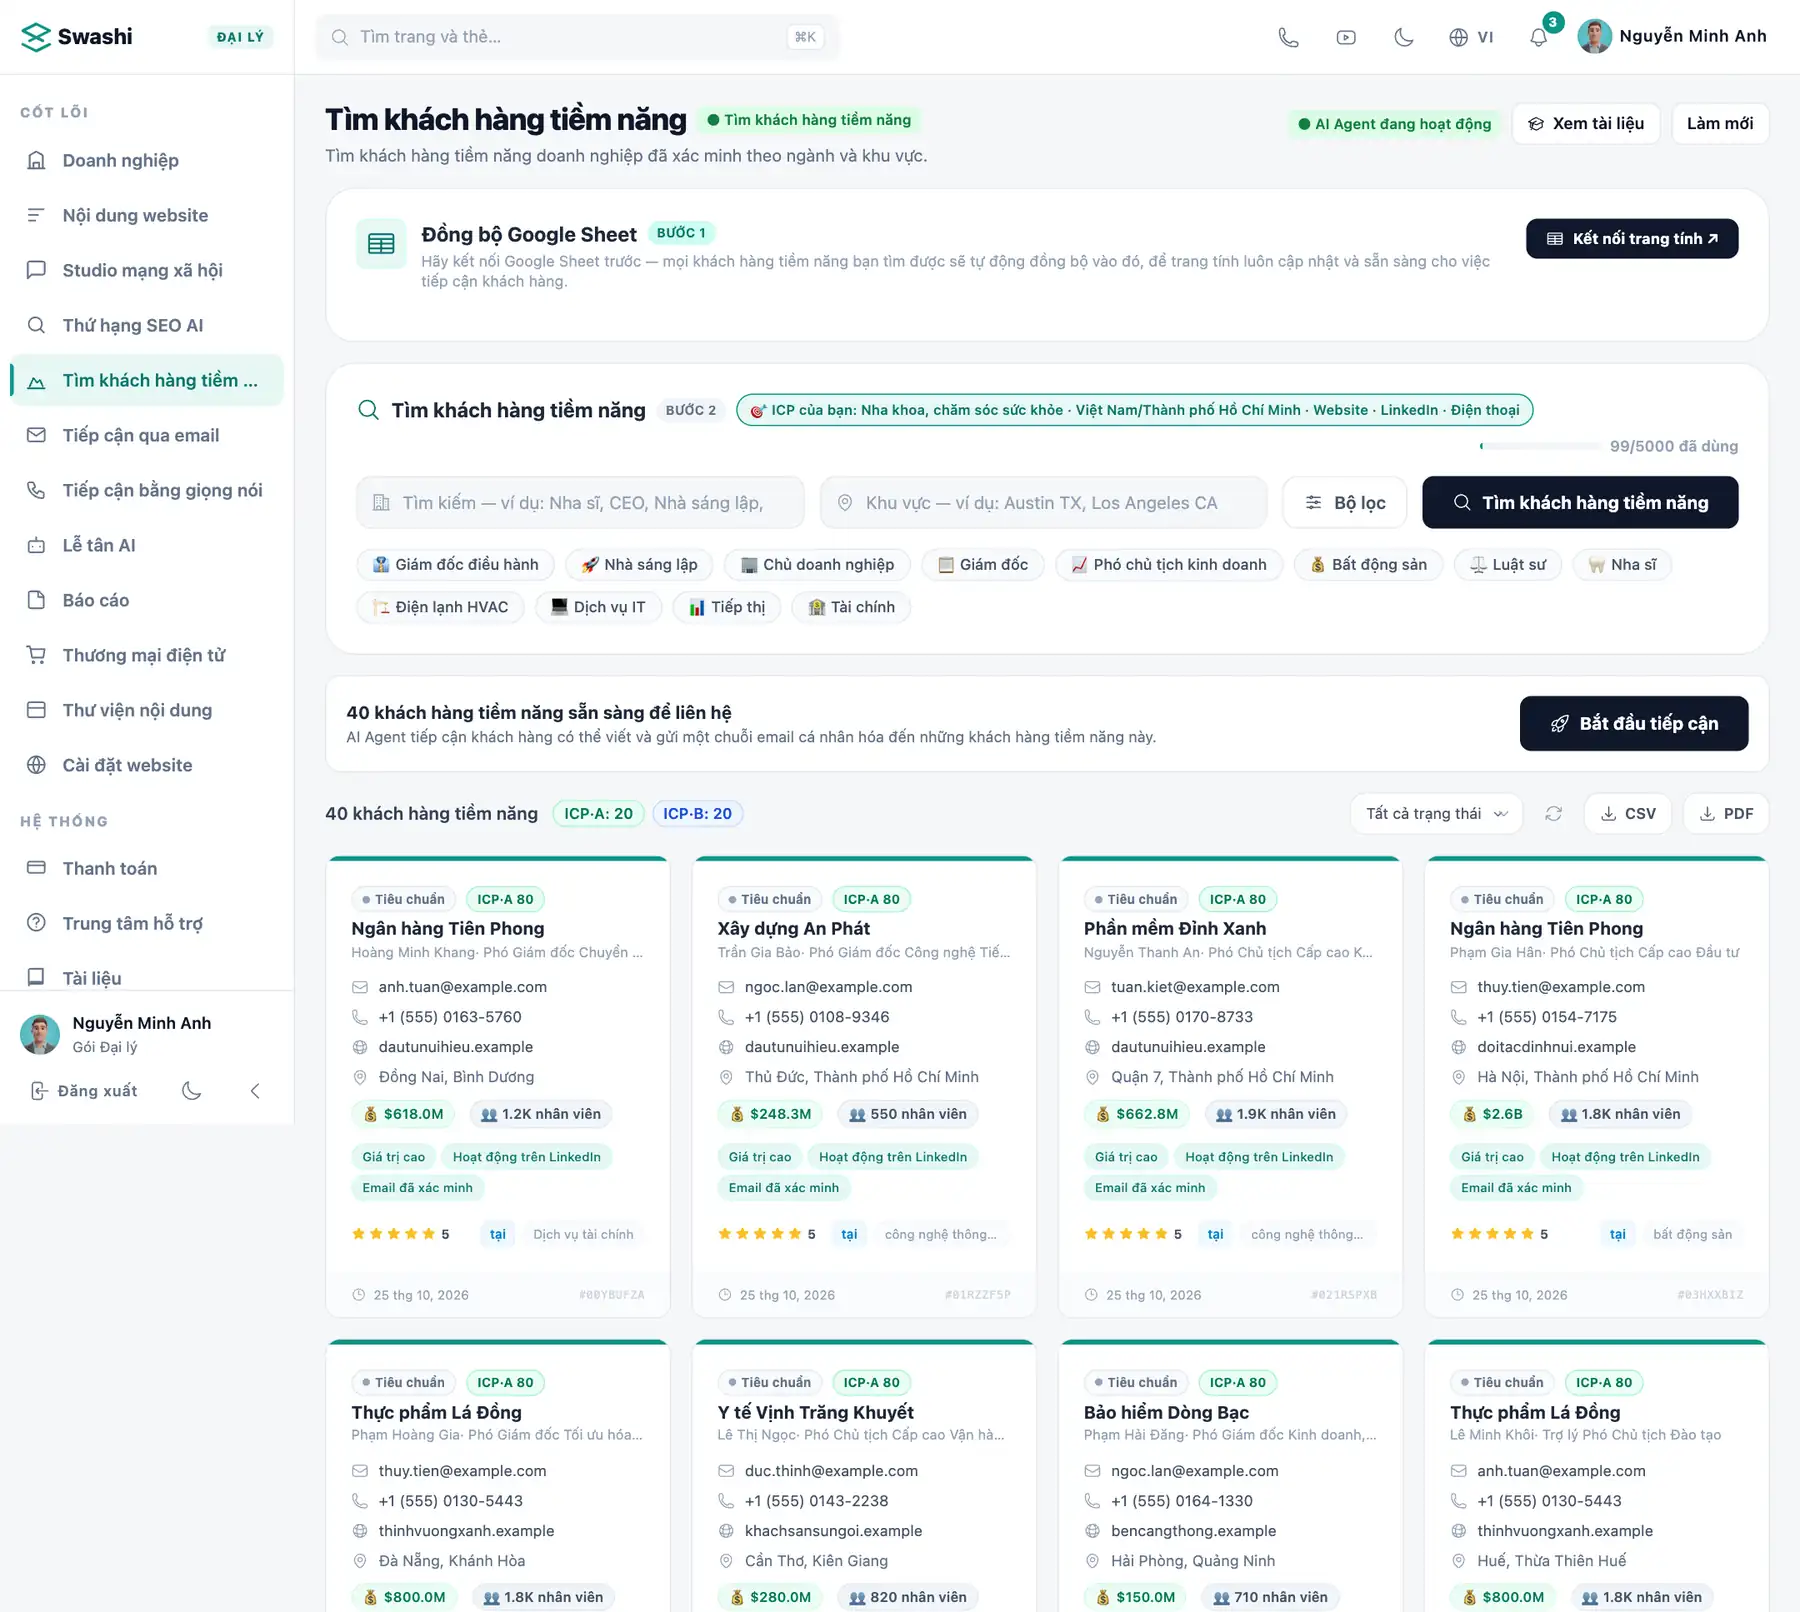Open the VI language selector
Screen dimensions: 1800x1612
pyautogui.click(x=1471, y=37)
